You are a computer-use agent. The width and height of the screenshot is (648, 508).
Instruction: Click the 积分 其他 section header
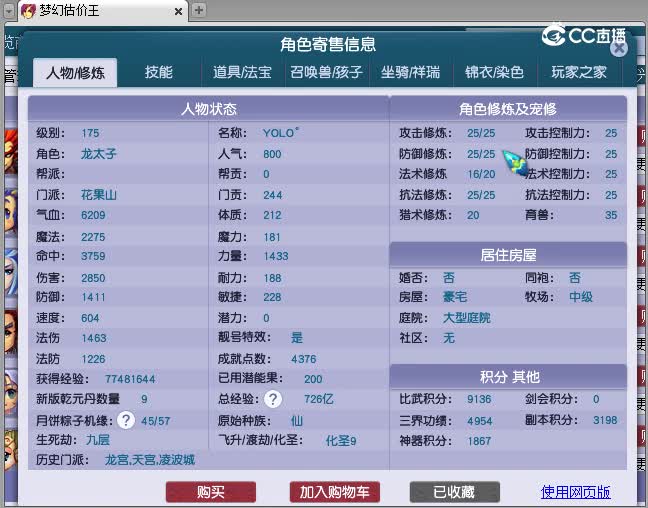pos(508,377)
